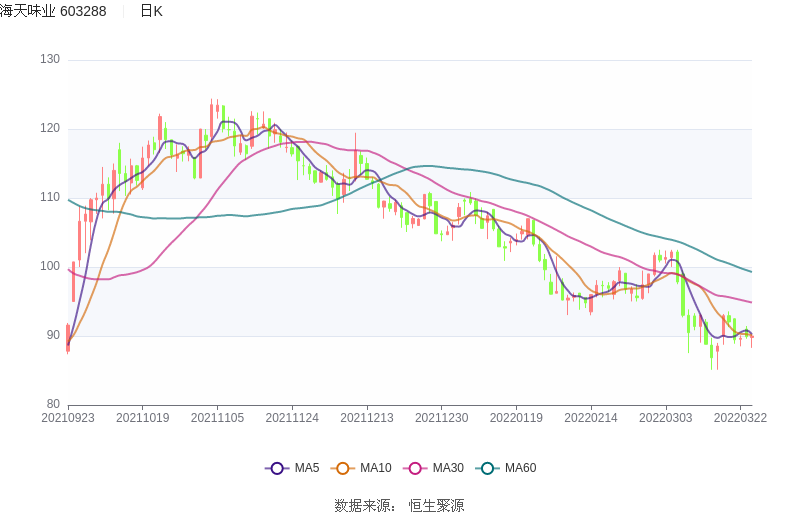Select the 20210923 date on the x-axis
This screenshot has height=517, width=800.
click(68, 418)
